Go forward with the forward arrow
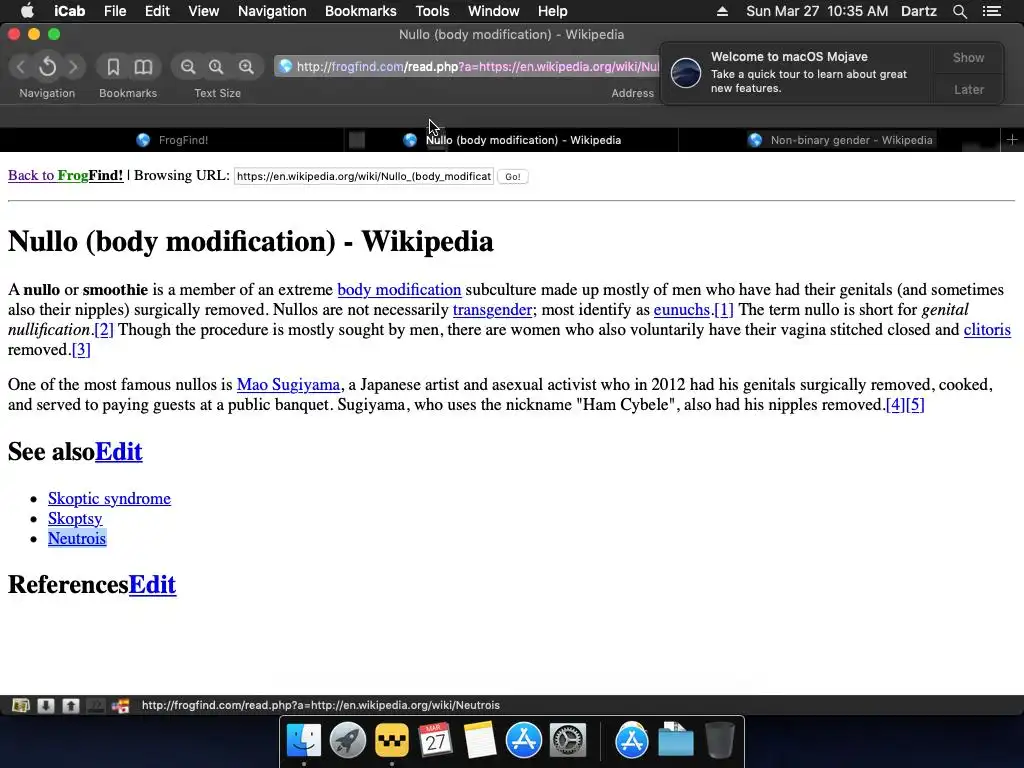 pos(73,67)
